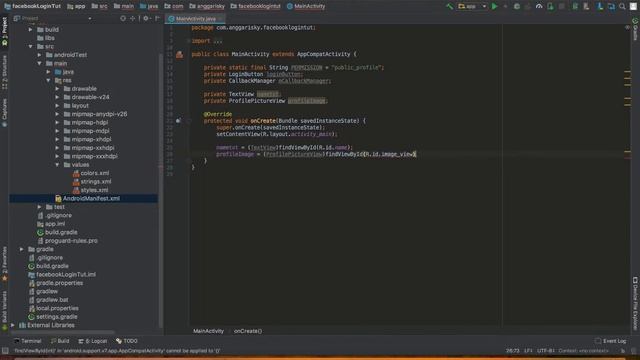The height and width of the screenshot is (360, 640).
Task: Click tool window toggle icon in status bar corner
Action: 5,351
